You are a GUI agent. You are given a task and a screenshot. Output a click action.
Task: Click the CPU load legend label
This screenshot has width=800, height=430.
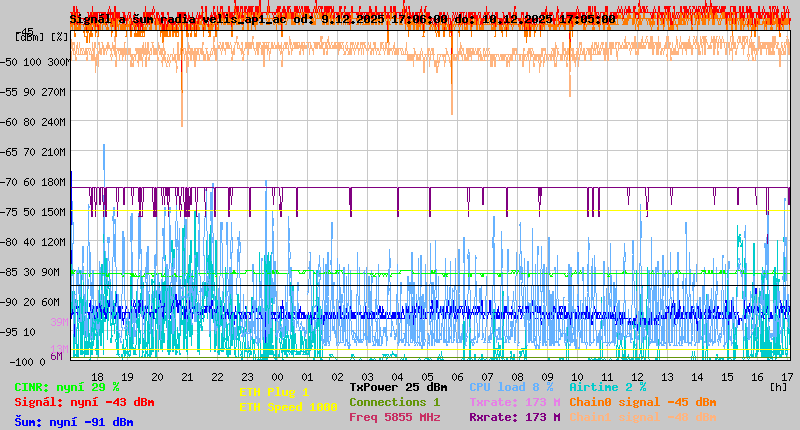510,387
